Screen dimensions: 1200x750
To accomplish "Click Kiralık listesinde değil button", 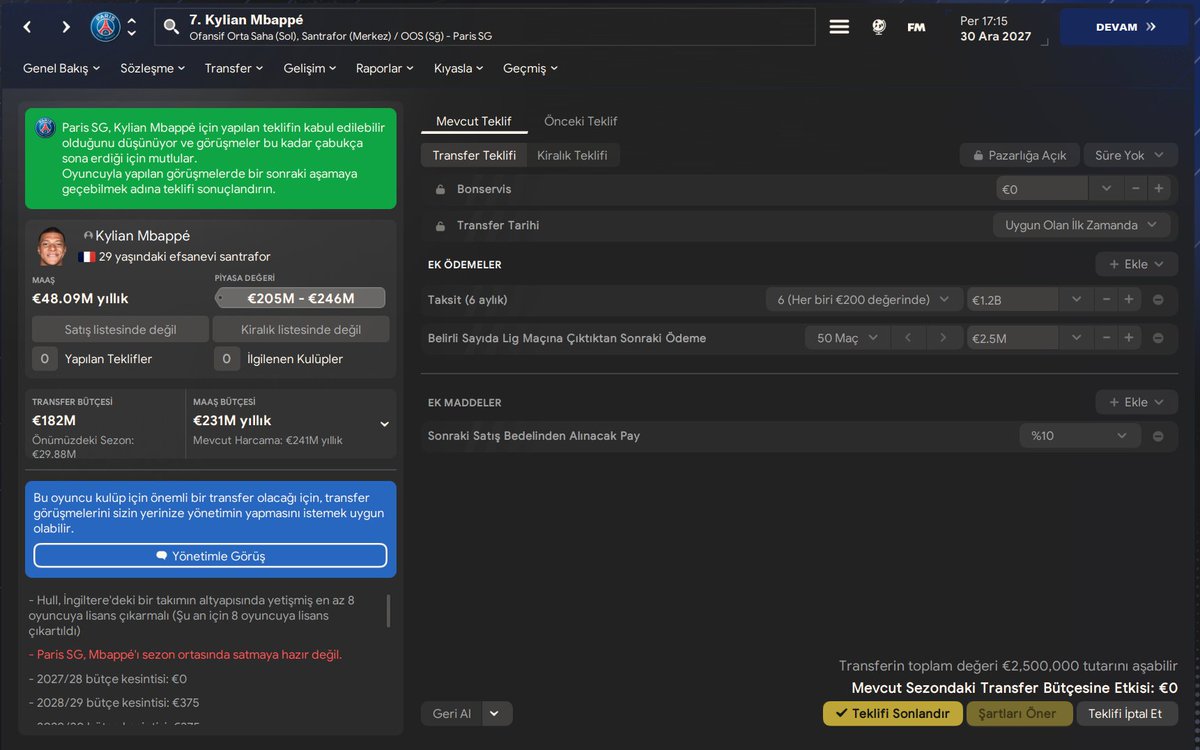I will click(x=301, y=329).
